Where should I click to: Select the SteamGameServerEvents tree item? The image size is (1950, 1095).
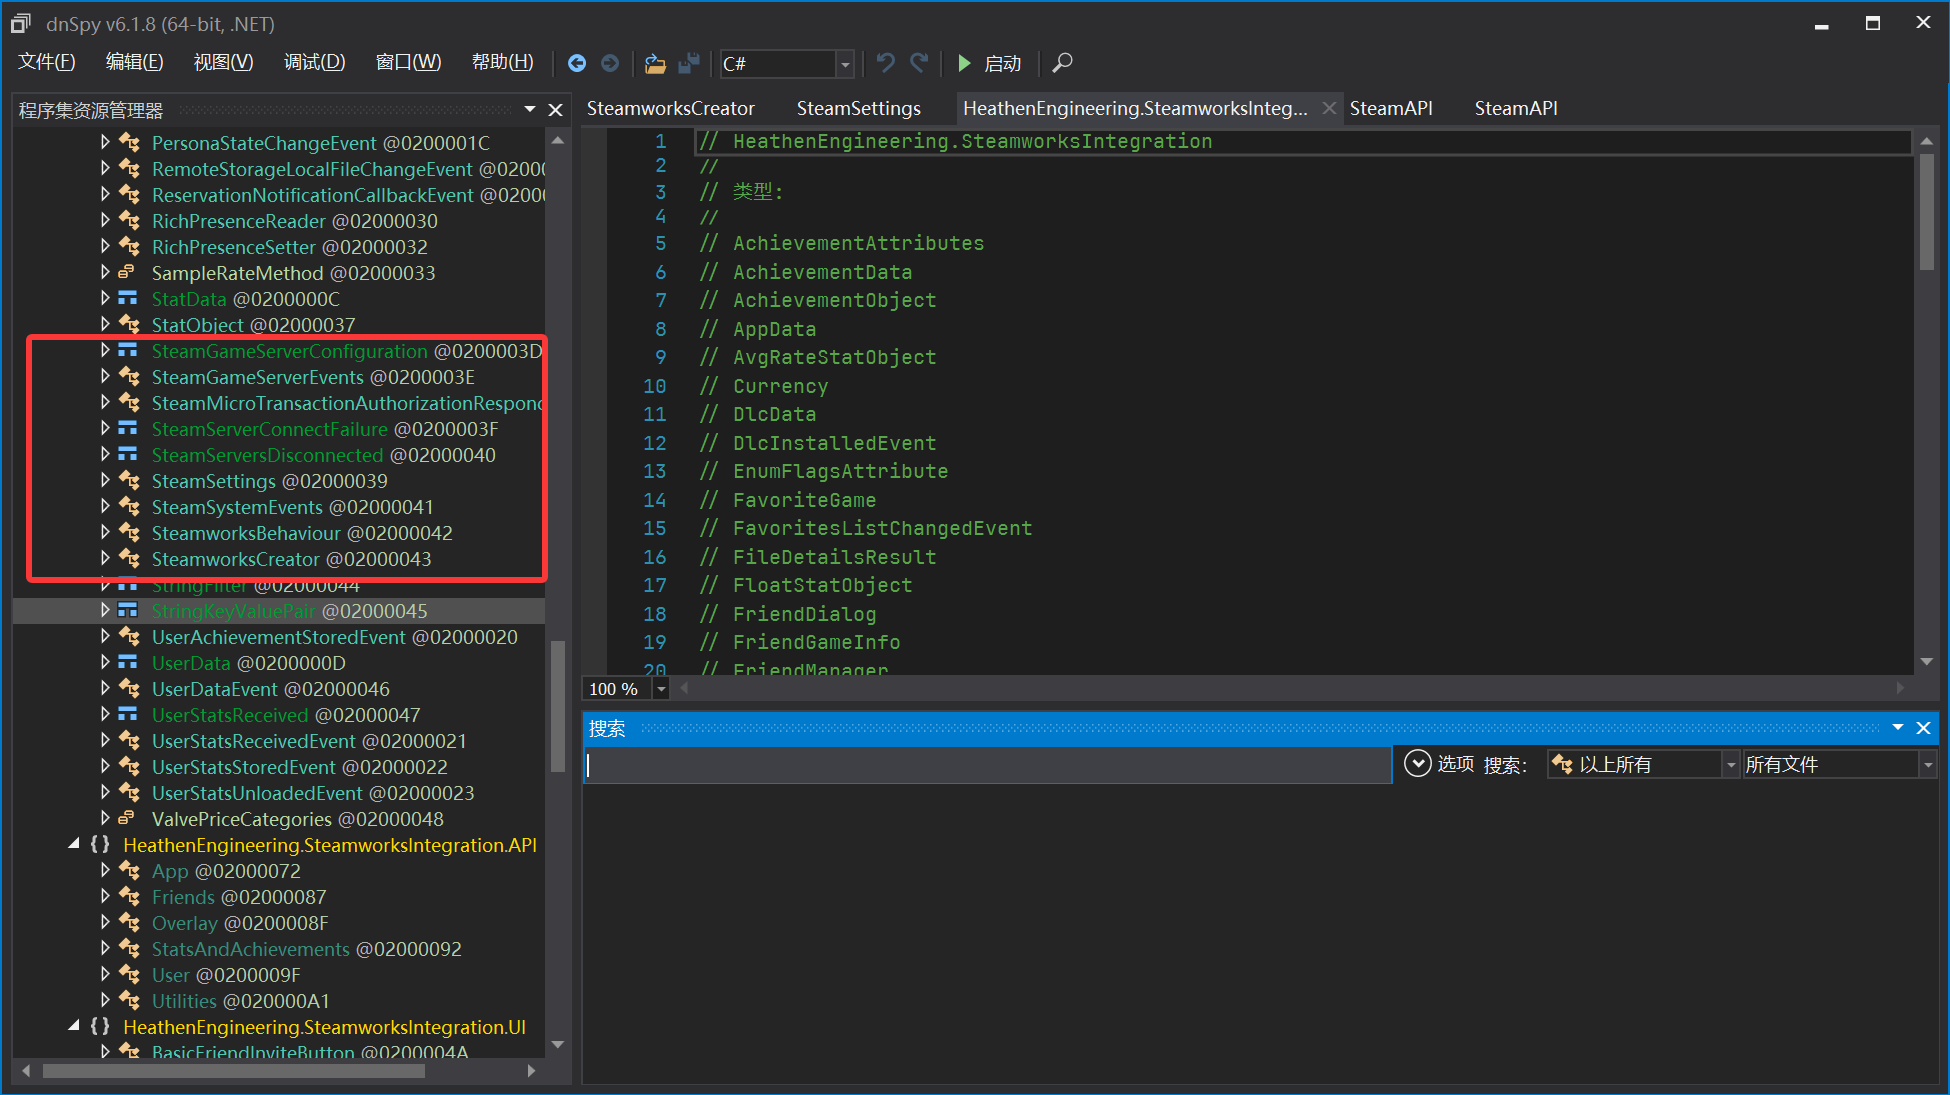(x=313, y=377)
